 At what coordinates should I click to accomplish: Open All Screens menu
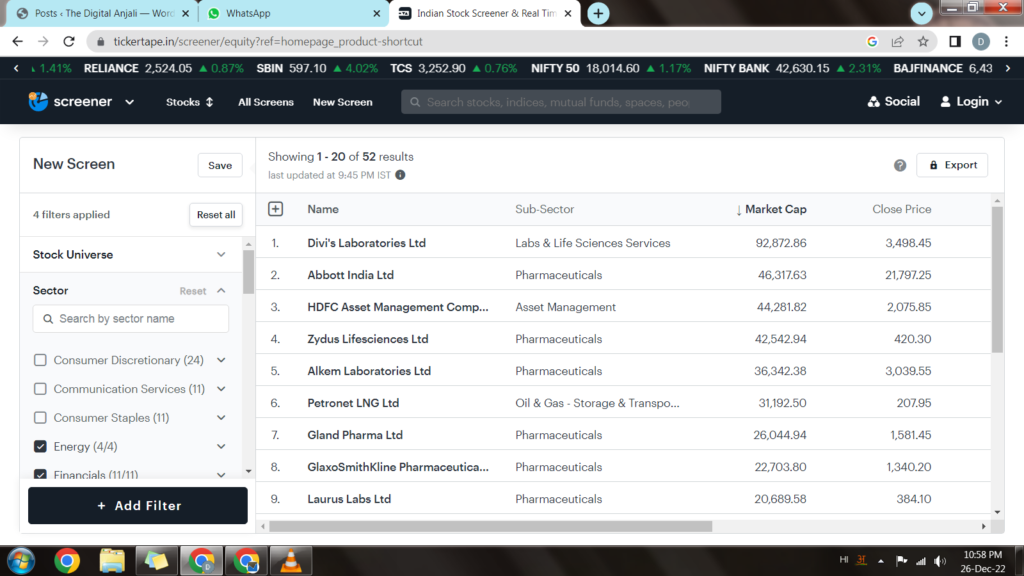[266, 102]
